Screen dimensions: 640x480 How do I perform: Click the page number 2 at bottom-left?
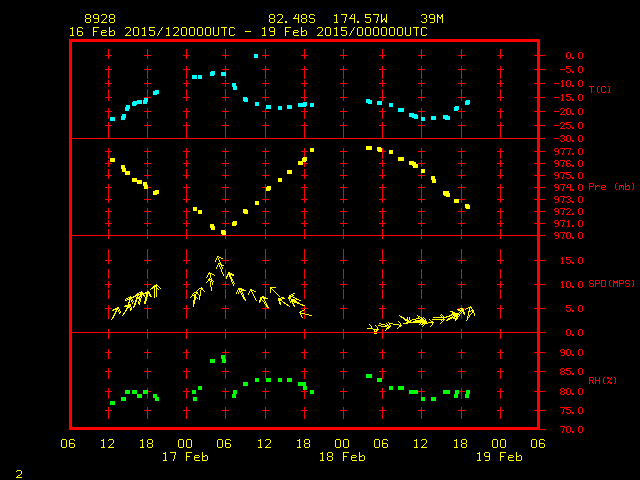pos(18,472)
